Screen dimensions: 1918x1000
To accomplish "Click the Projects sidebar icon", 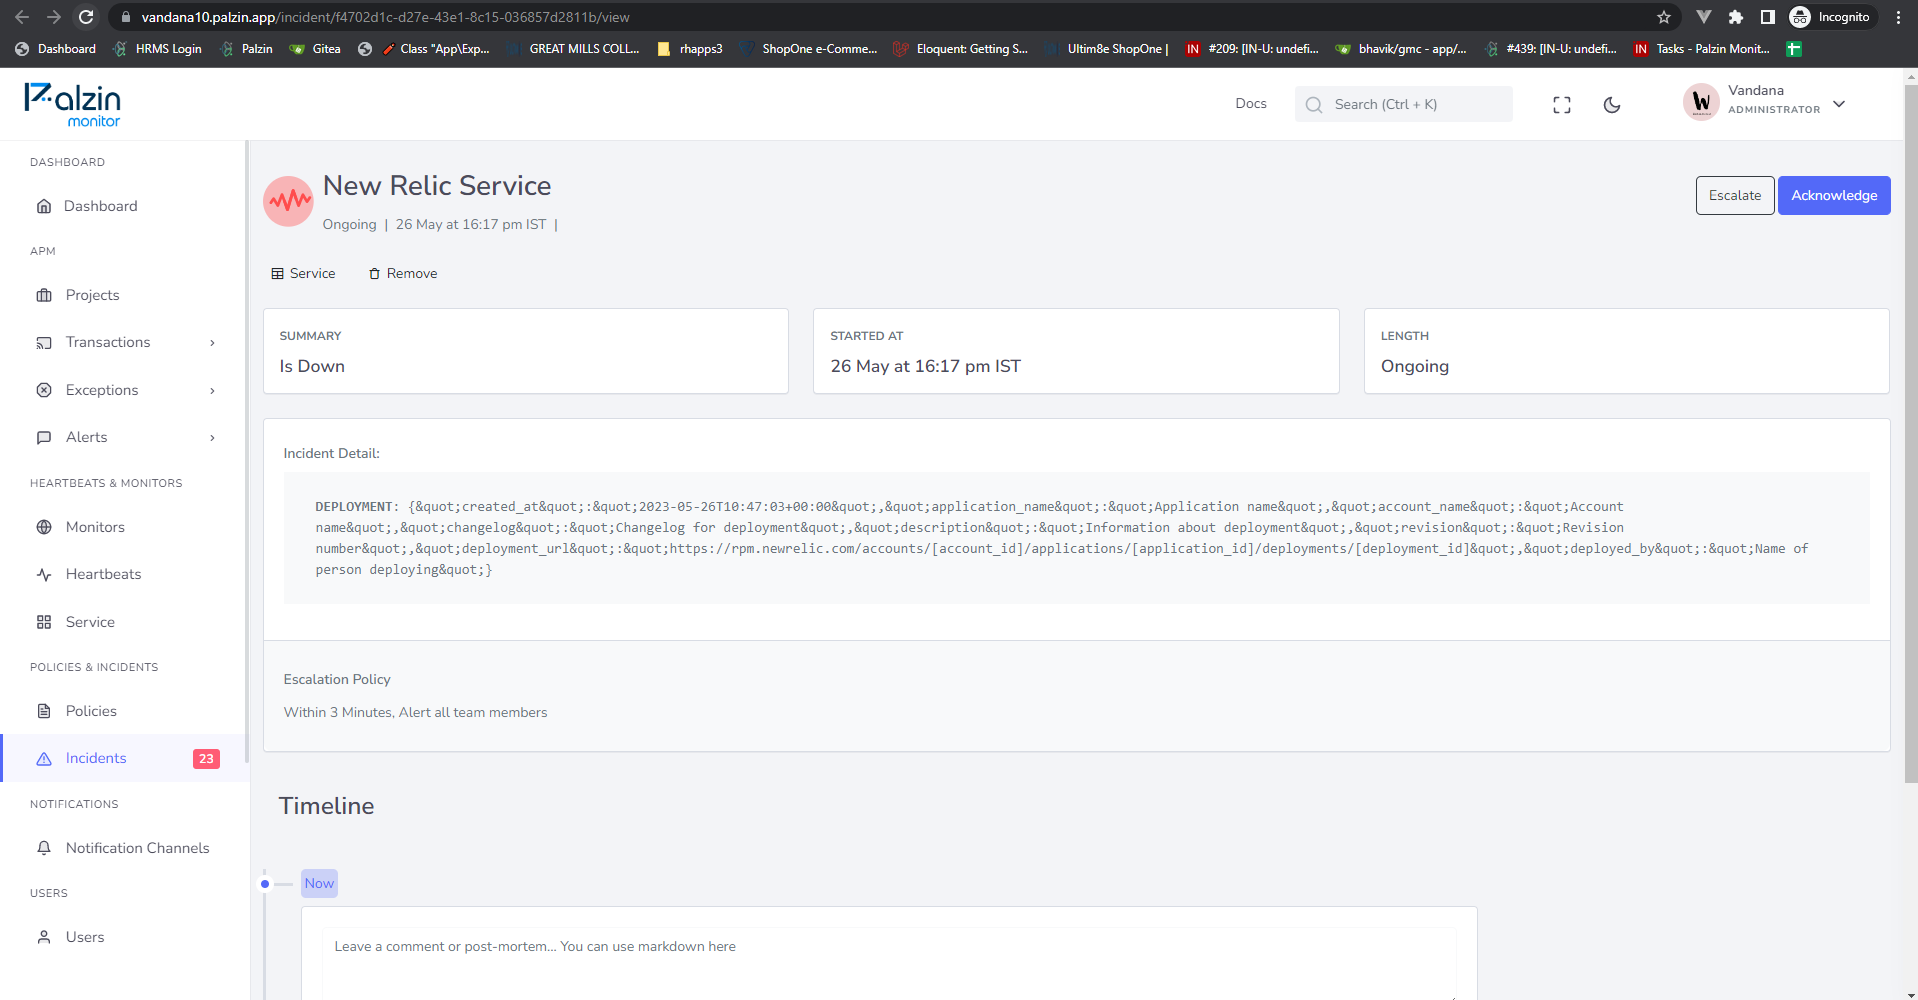I will (x=44, y=295).
